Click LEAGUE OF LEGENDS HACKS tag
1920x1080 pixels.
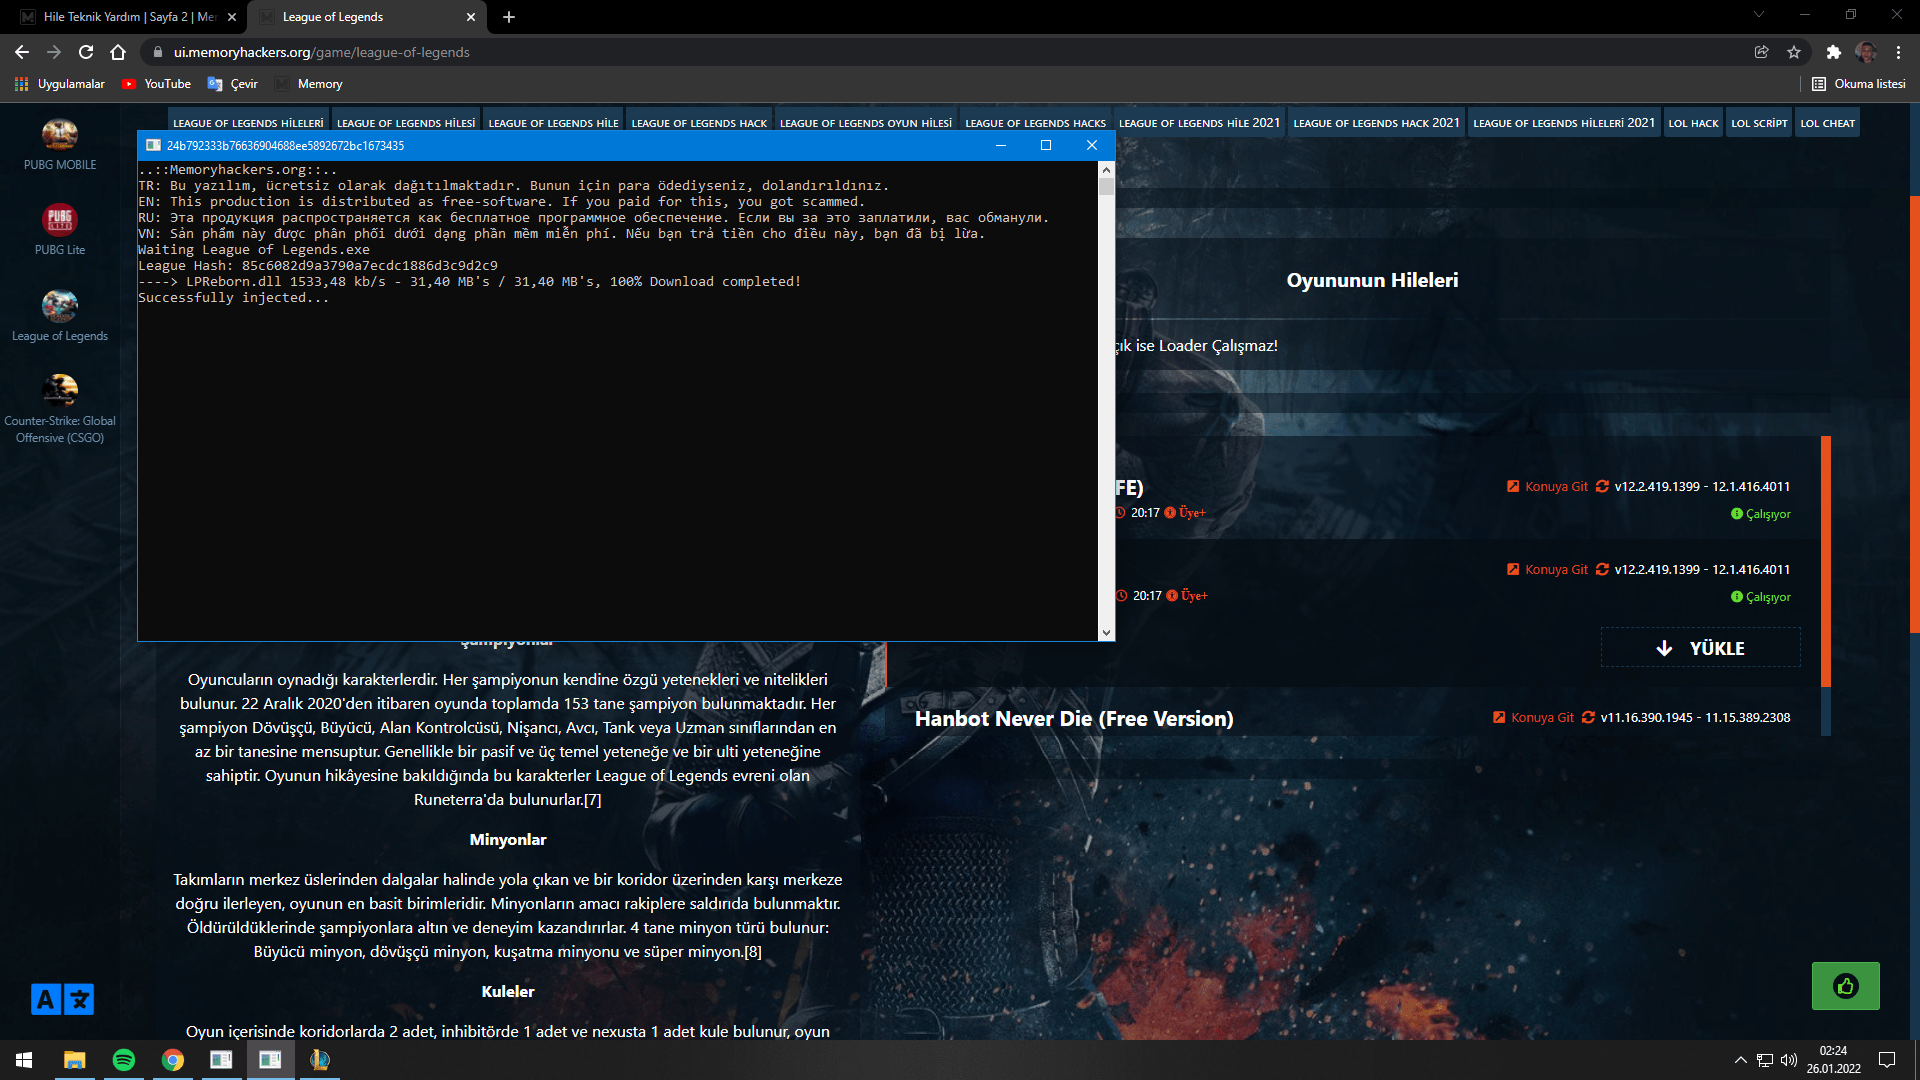pos(1036,123)
